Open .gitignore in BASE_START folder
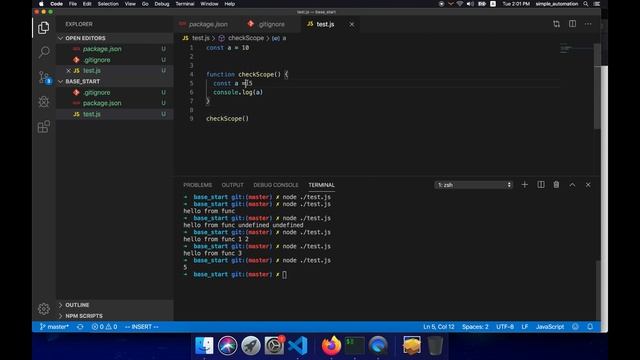640x360 pixels. click(x=114, y=93)
